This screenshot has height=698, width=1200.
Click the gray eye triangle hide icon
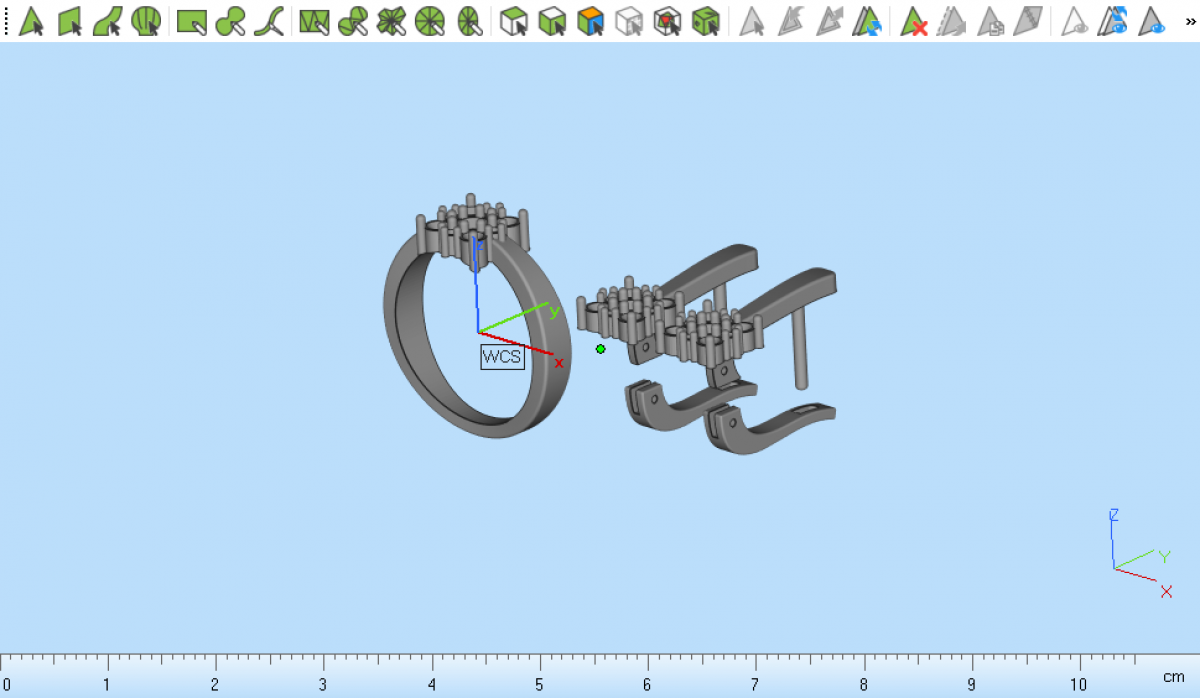(1075, 21)
